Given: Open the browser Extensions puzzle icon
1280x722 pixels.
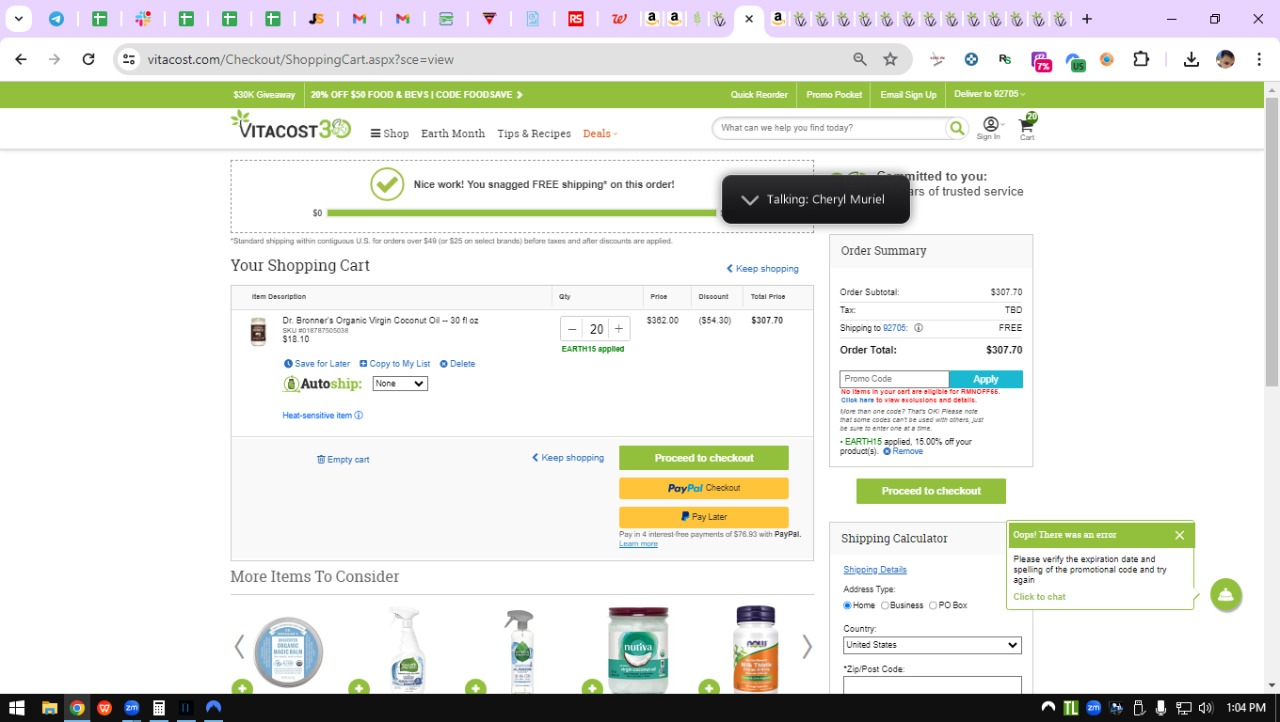Looking at the screenshot, I should tap(1141, 59).
